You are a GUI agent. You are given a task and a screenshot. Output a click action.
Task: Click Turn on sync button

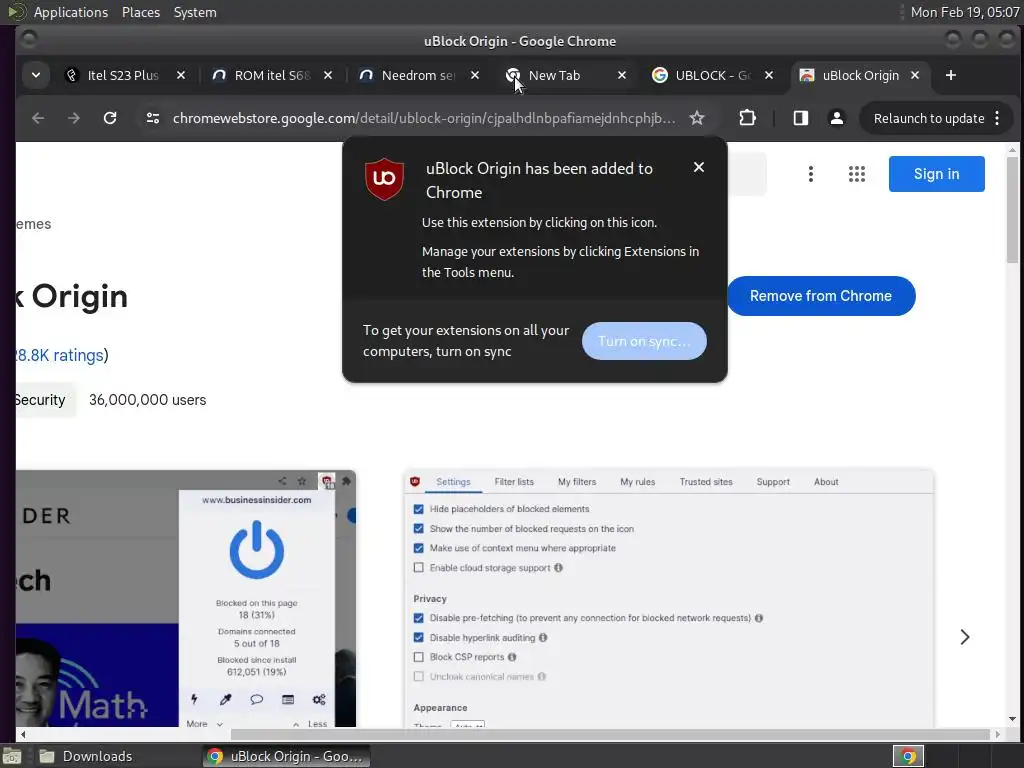644,341
